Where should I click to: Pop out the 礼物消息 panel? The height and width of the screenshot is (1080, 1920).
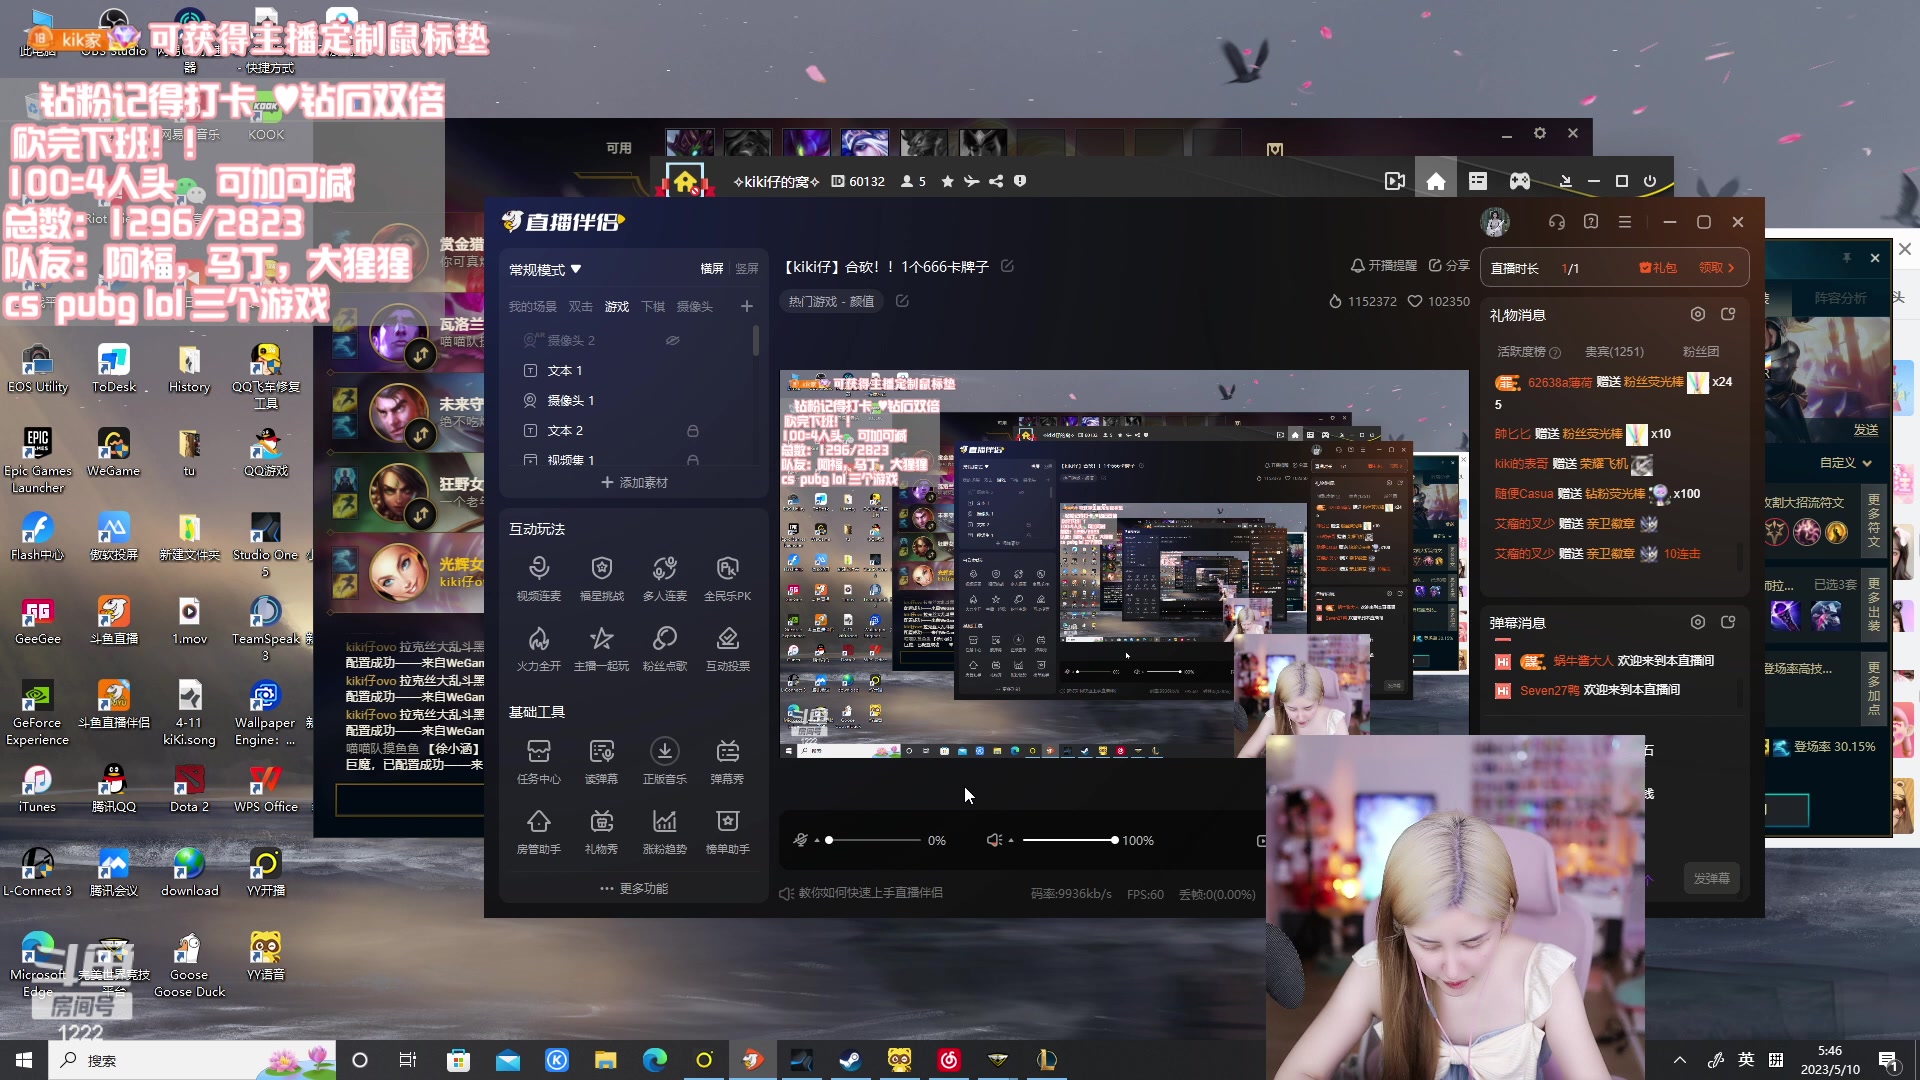pos(1728,314)
